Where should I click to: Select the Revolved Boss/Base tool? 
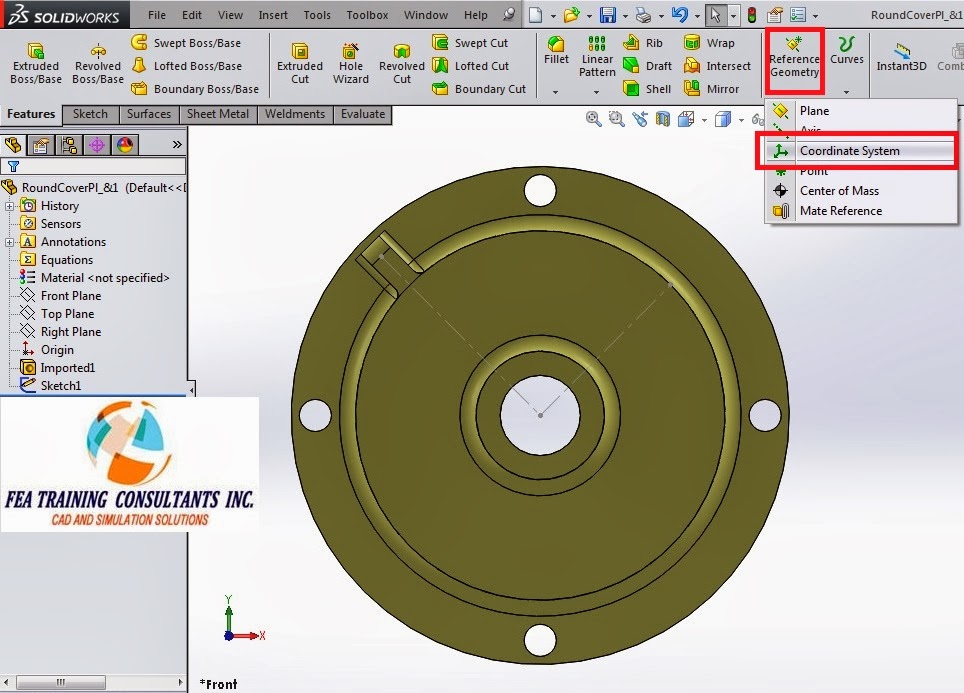click(98, 63)
